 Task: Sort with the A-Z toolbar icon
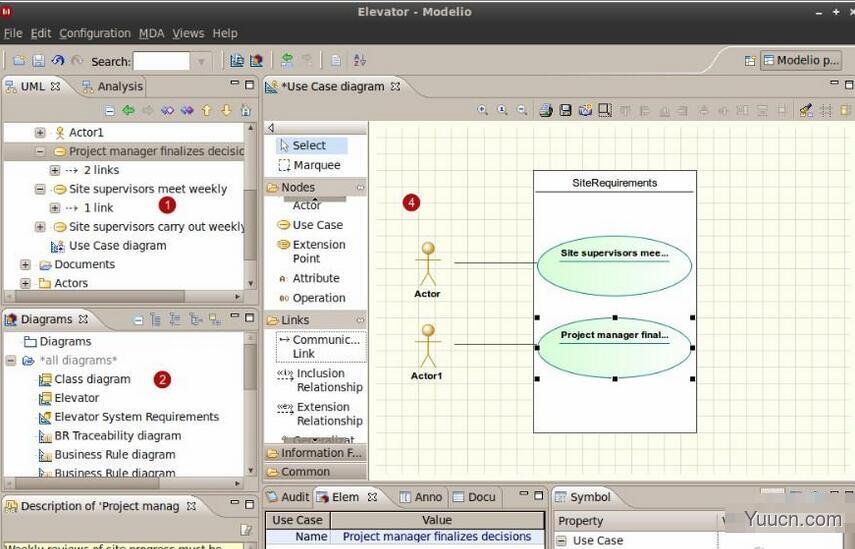click(x=359, y=61)
